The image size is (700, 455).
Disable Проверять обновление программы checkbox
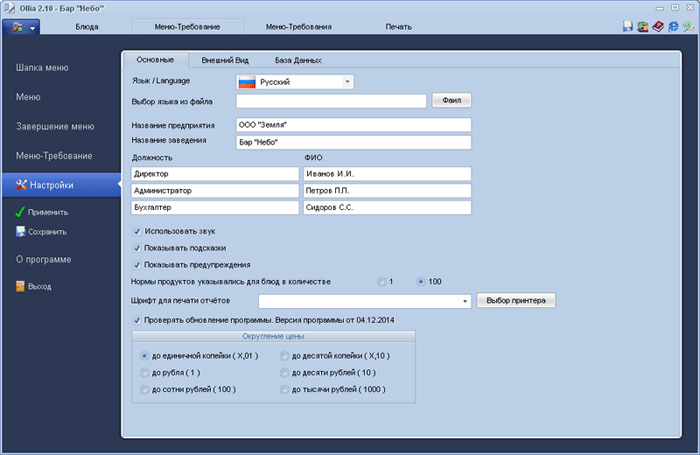coord(137,320)
